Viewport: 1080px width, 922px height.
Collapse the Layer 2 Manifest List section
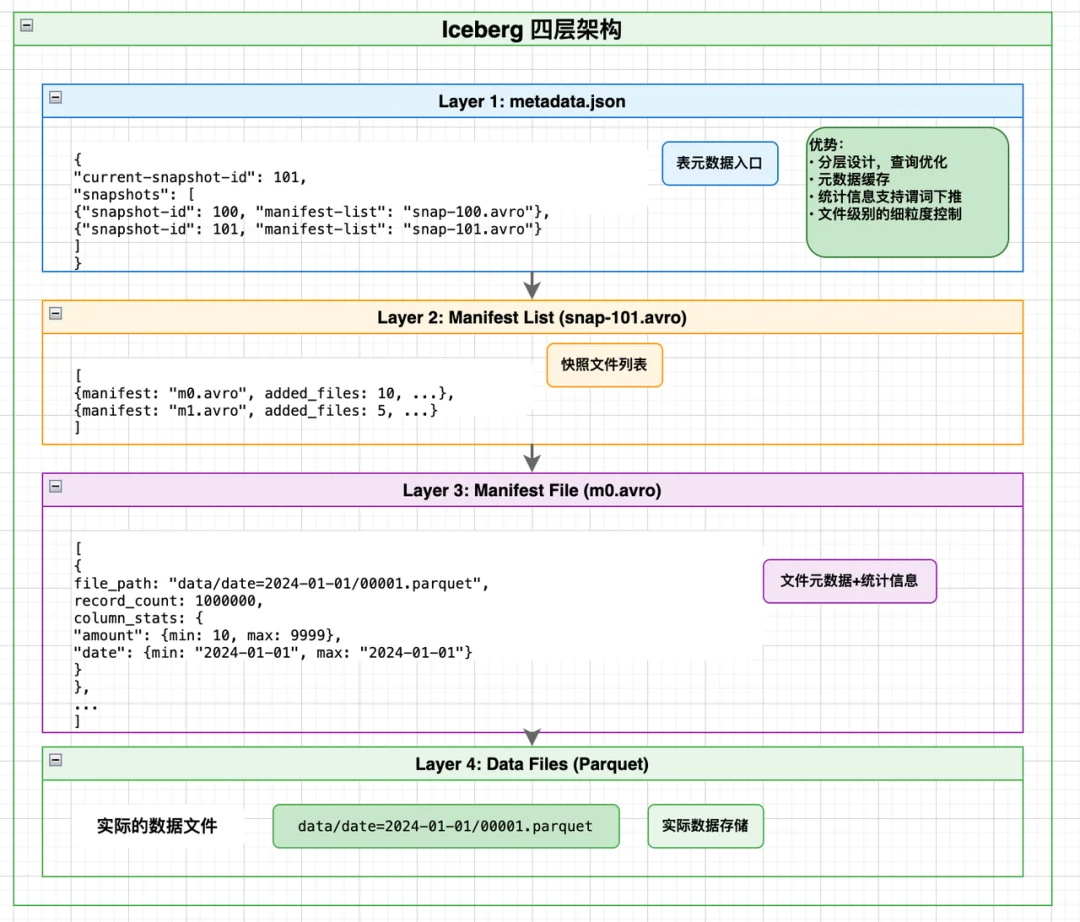coord(55,314)
